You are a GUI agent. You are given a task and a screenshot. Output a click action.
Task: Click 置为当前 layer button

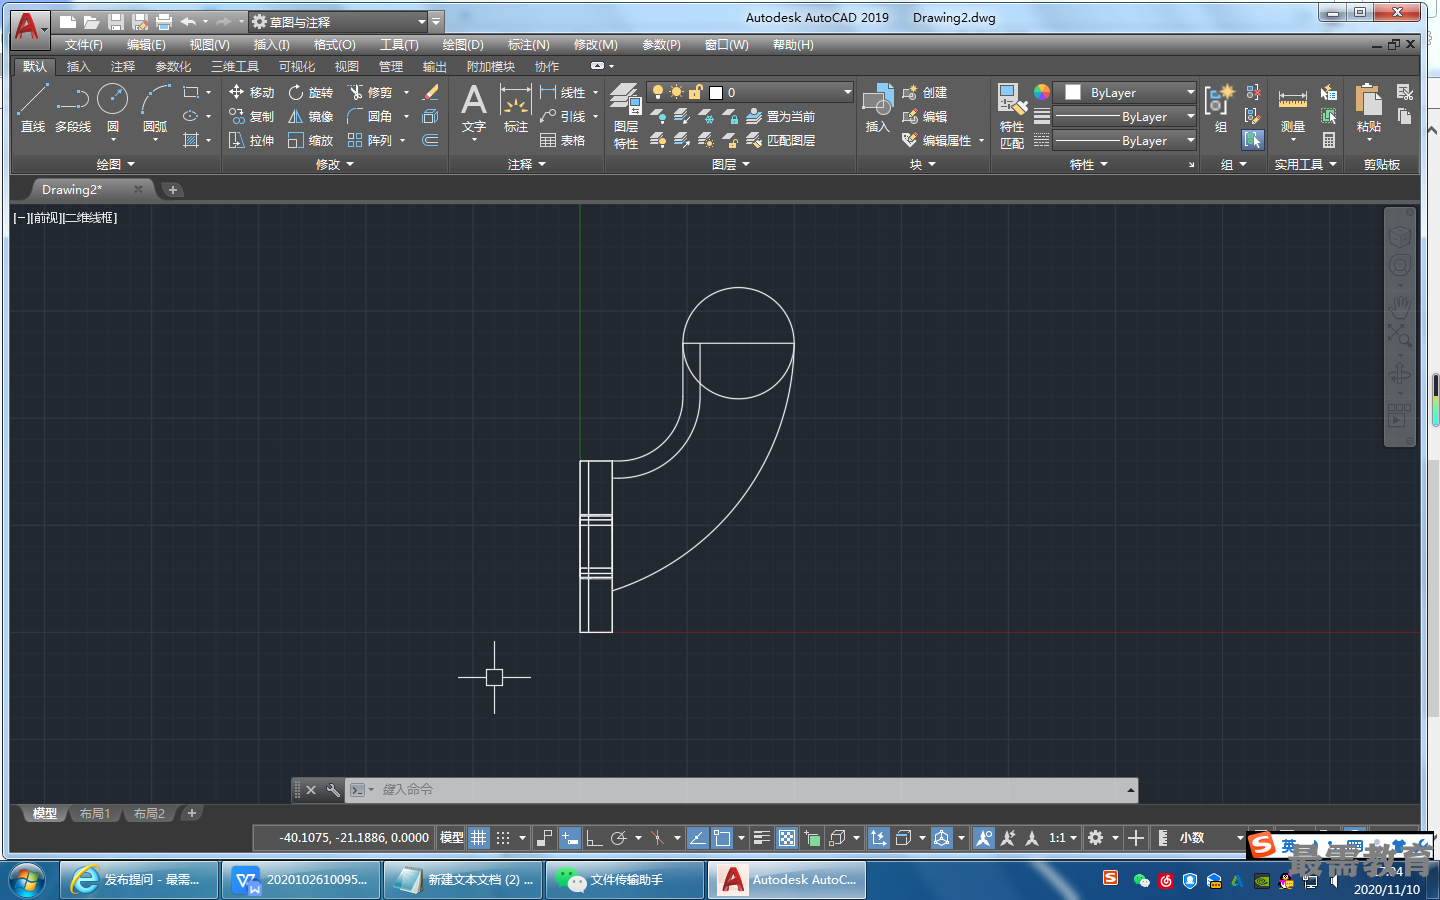click(x=781, y=116)
